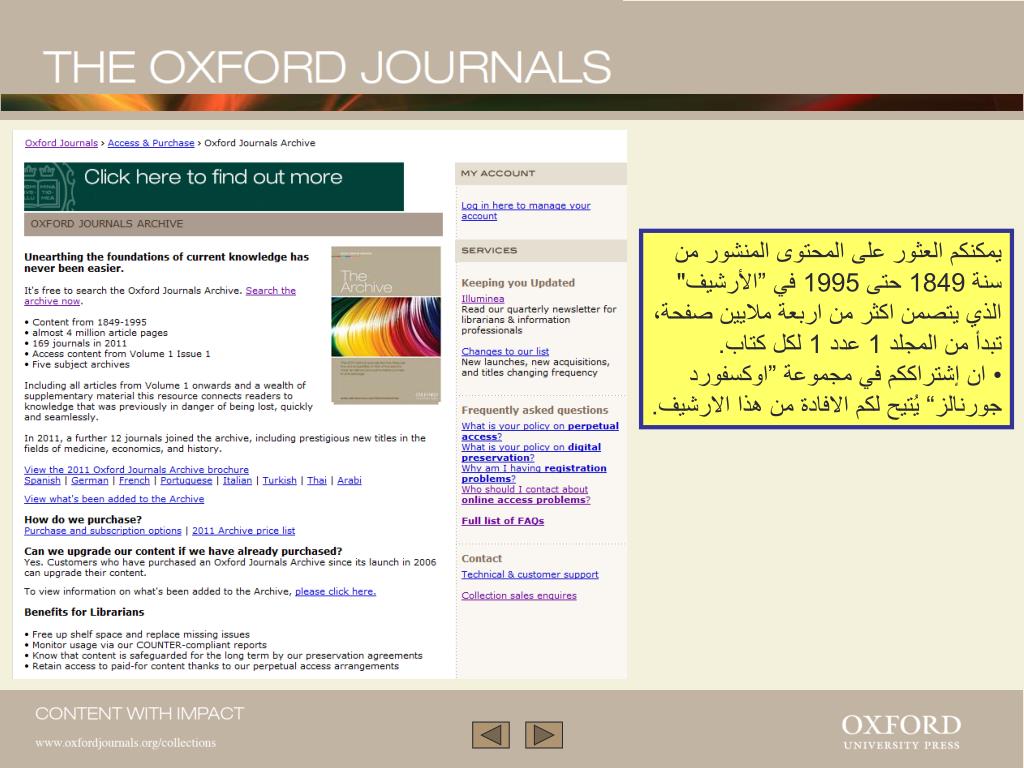Click 'CONTENT WITH IMPACT' footer text

[x=140, y=713]
